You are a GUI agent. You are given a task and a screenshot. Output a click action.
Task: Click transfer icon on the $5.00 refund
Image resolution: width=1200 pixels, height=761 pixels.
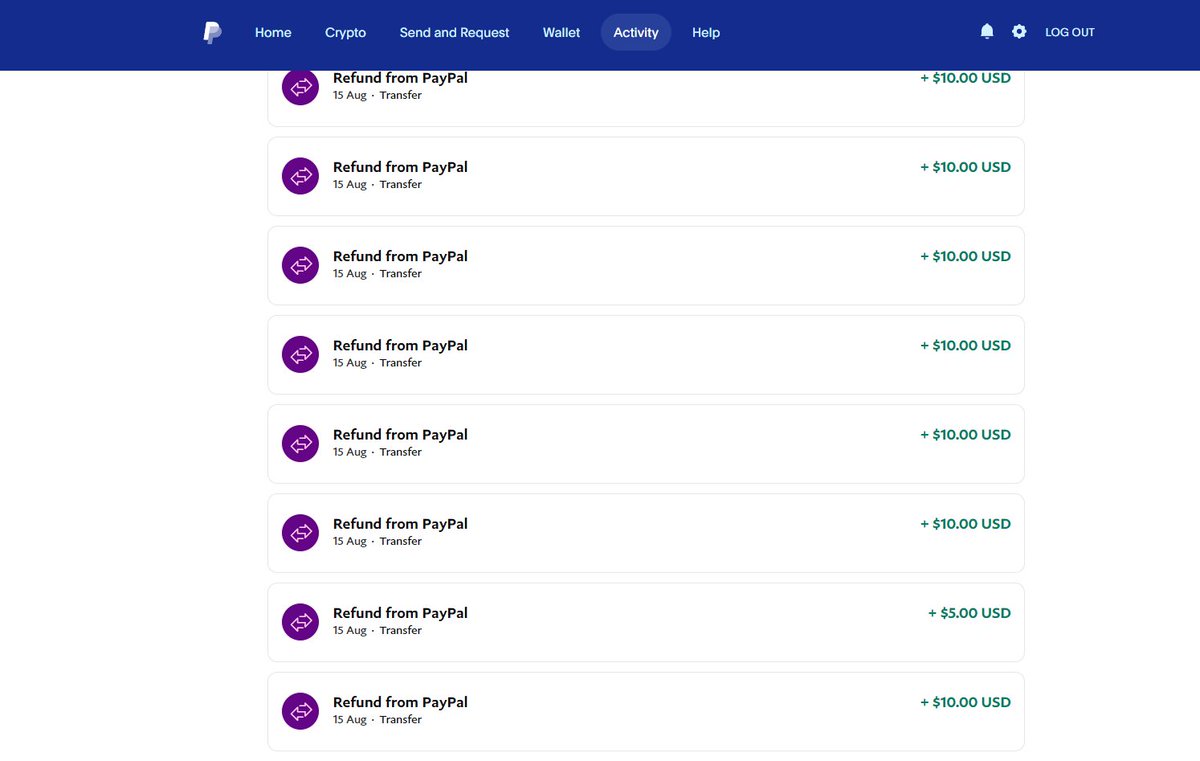(x=300, y=622)
